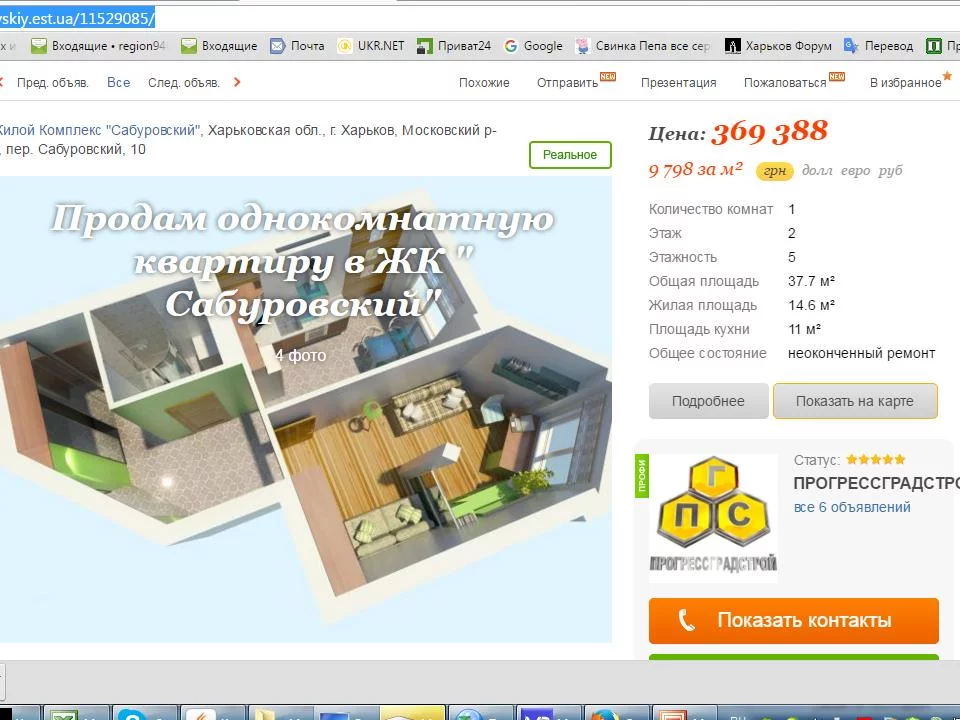Open the 'Свинка Пепа все сер' bookmark
The height and width of the screenshot is (720, 960).
(643, 46)
